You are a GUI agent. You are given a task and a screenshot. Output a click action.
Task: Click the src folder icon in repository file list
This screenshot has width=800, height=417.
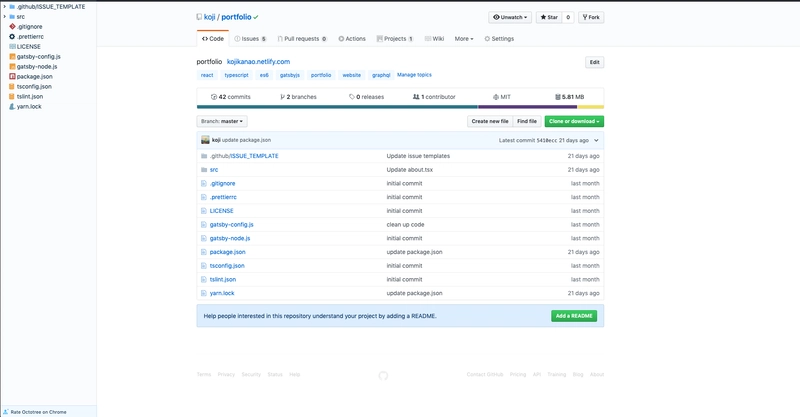click(201, 170)
